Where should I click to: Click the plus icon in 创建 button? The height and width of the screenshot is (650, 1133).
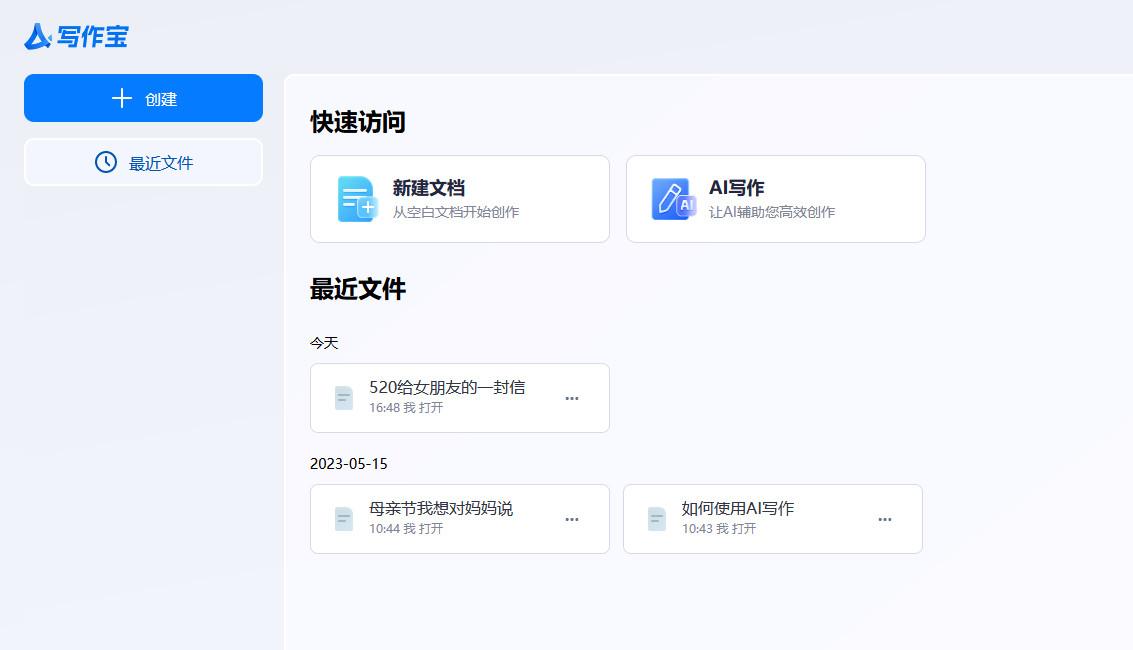tap(122, 98)
